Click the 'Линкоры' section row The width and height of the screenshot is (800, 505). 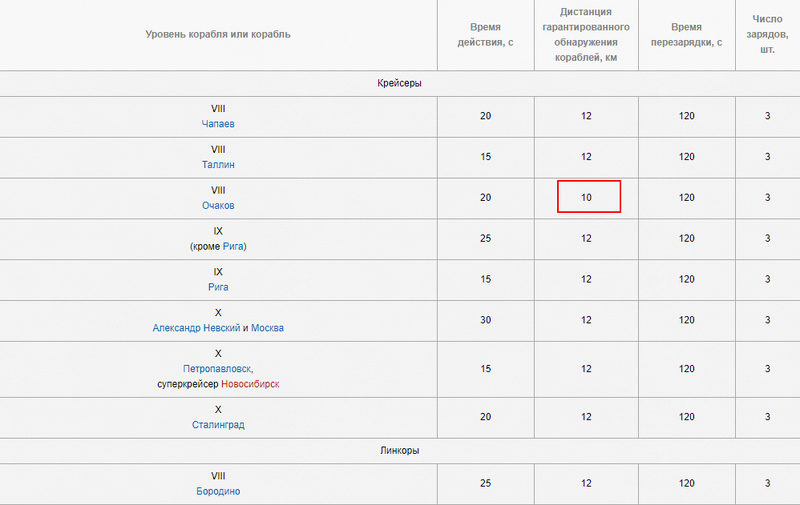click(x=399, y=451)
